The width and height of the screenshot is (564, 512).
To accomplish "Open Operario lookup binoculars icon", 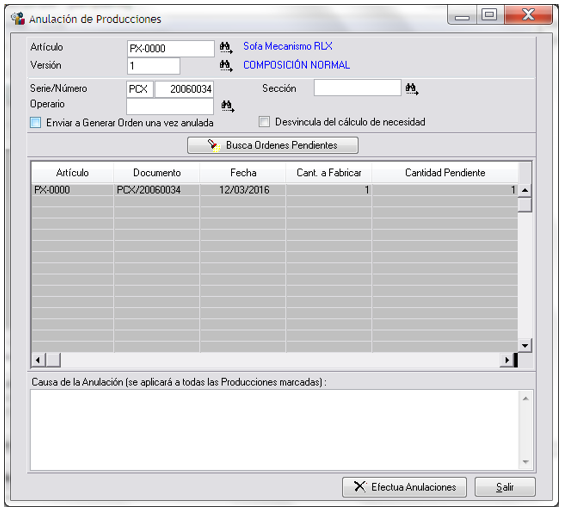I will click(x=228, y=106).
